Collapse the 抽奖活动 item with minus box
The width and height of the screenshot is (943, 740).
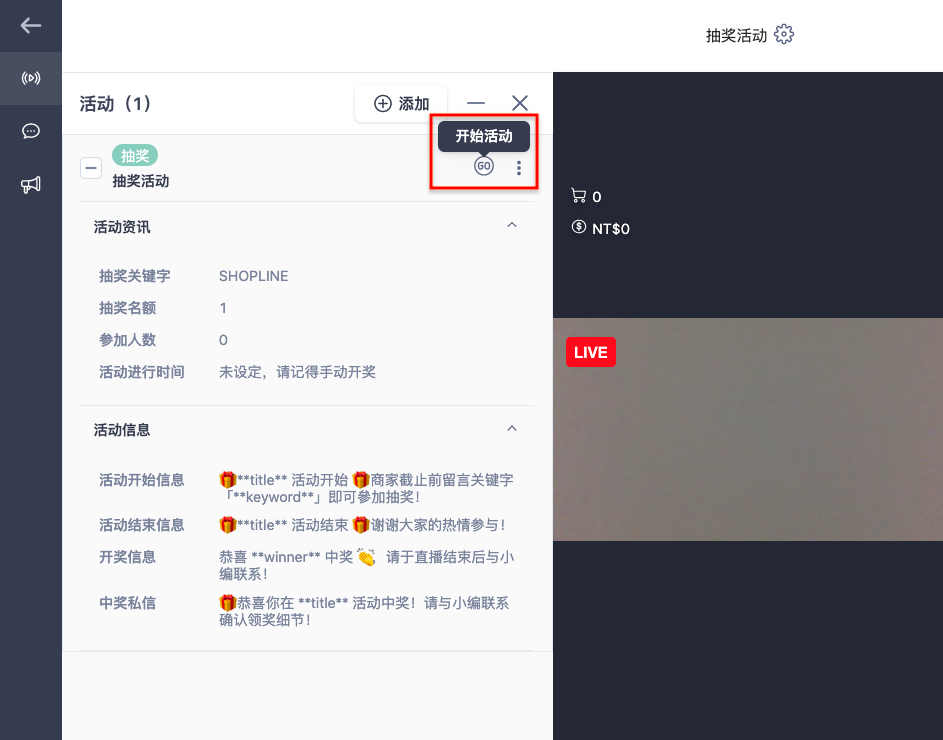91,168
